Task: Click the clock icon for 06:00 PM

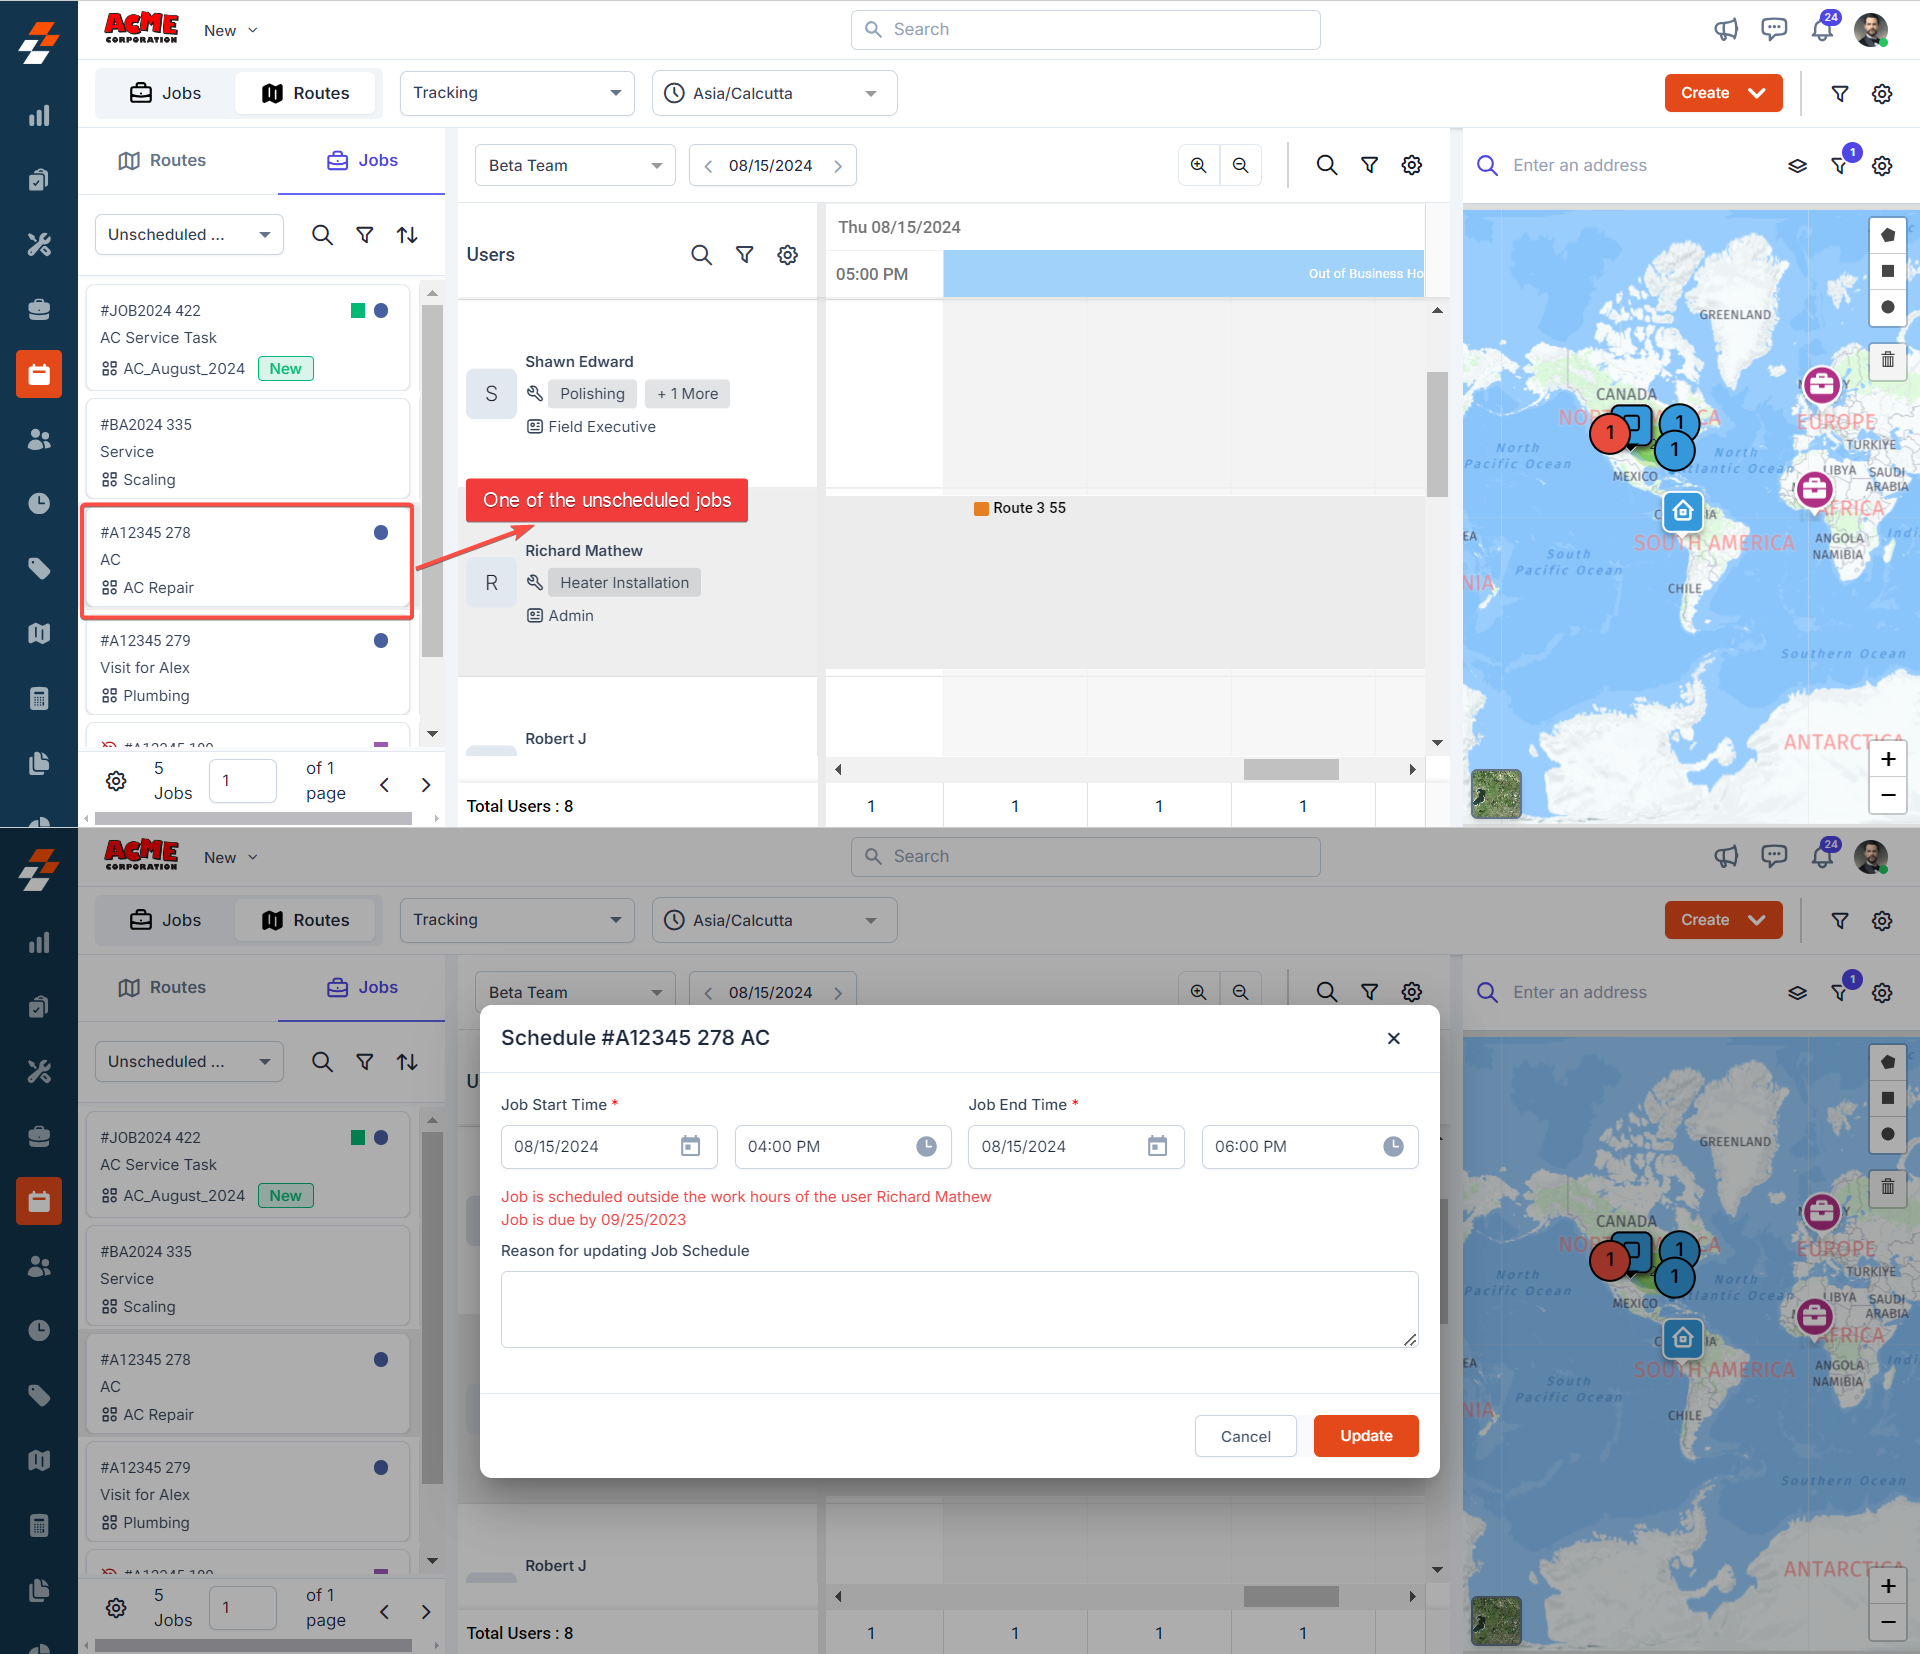Action: pyautogui.click(x=1393, y=1146)
